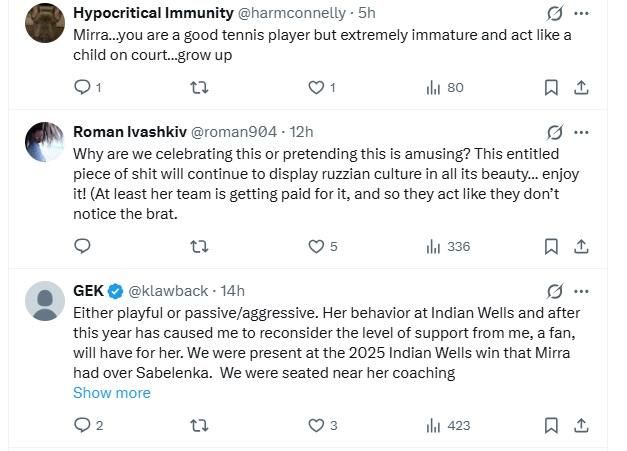627x451 pixels.
Task: Open GEK's default profile avatar
Action: [45, 301]
